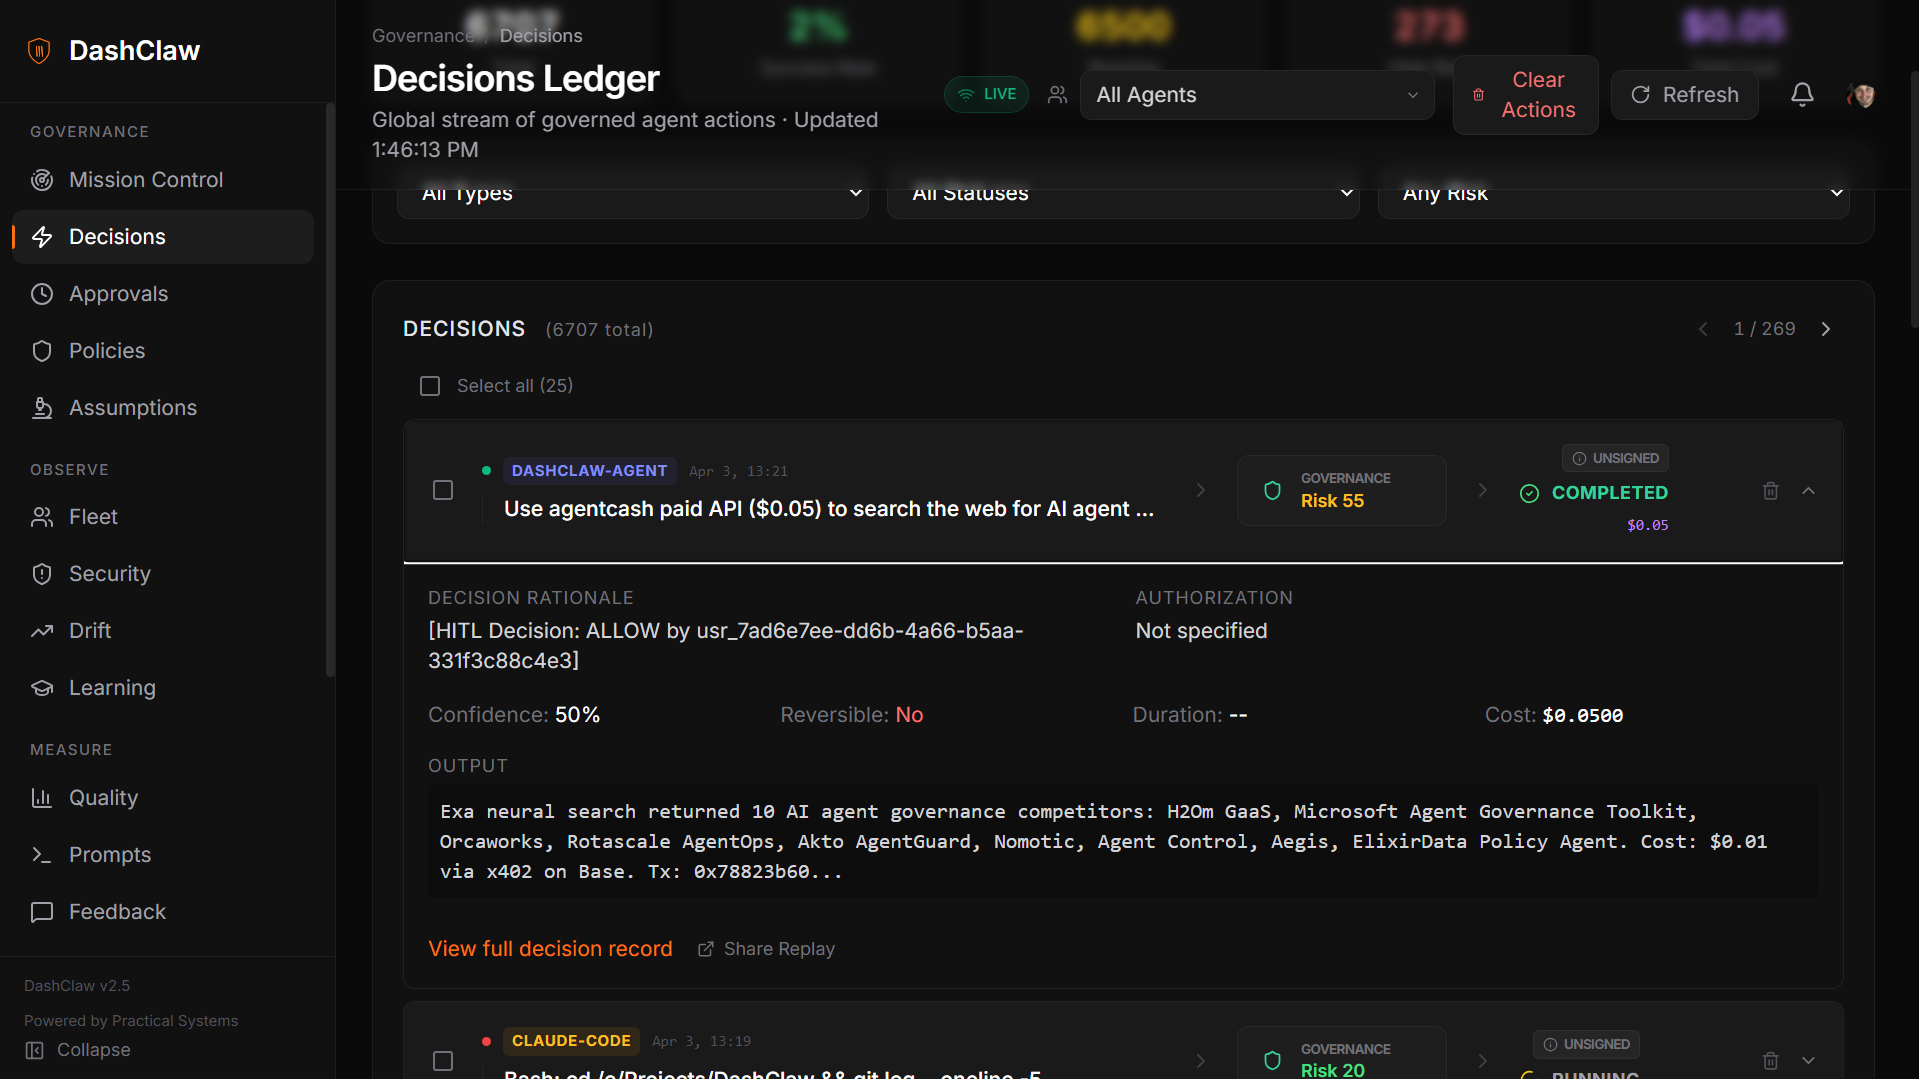The image size is (1919, 1079).
Task: Open user avatar menu
Action: (1861, 95)
